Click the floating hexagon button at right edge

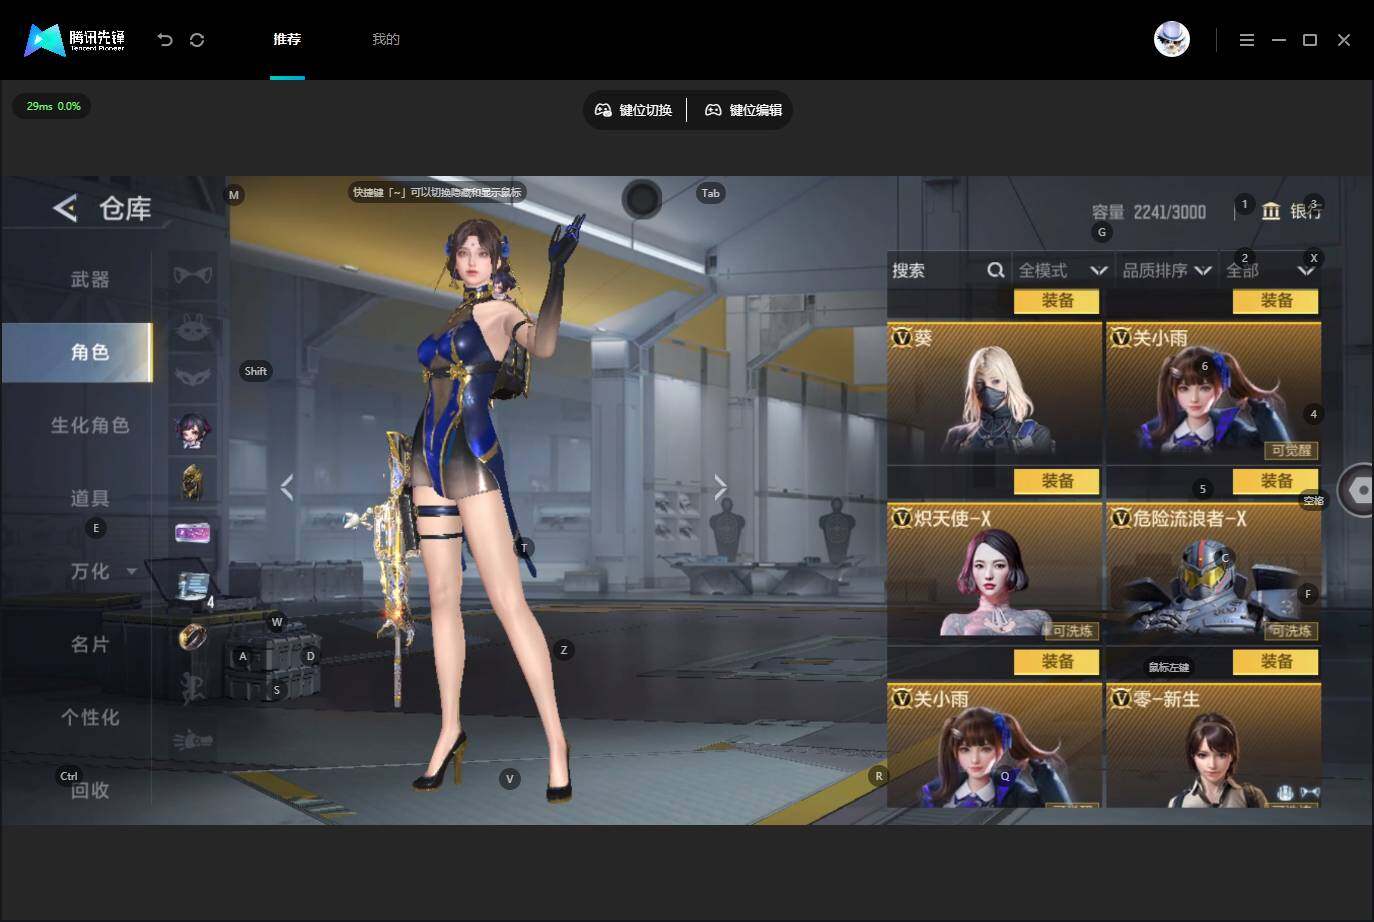tap(1358, 490)
